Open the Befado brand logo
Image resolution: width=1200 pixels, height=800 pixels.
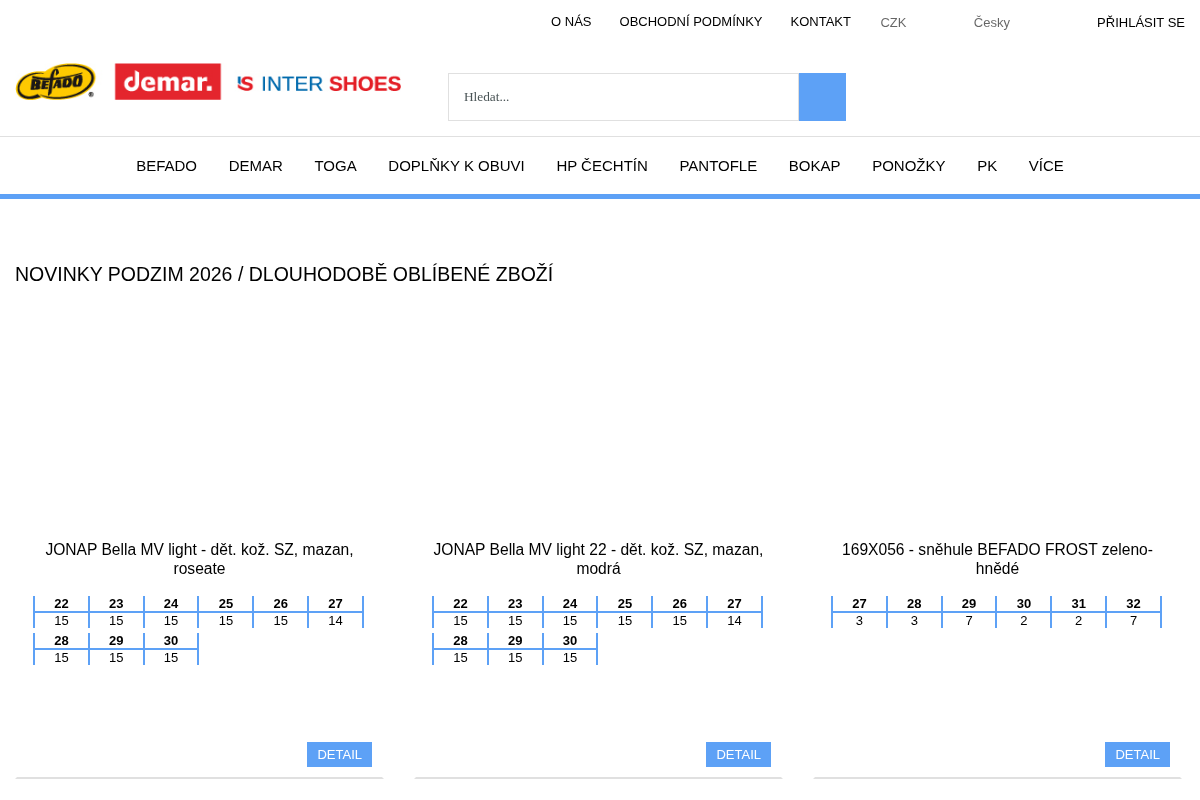[x=56, y=82]
